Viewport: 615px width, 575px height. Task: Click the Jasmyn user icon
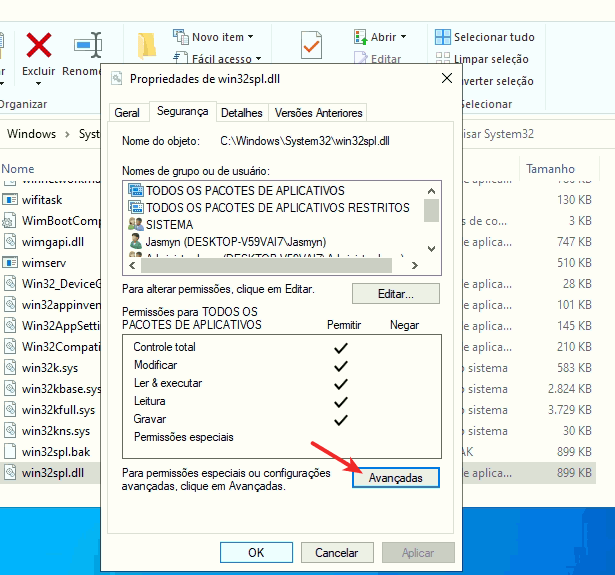point(136,241)
